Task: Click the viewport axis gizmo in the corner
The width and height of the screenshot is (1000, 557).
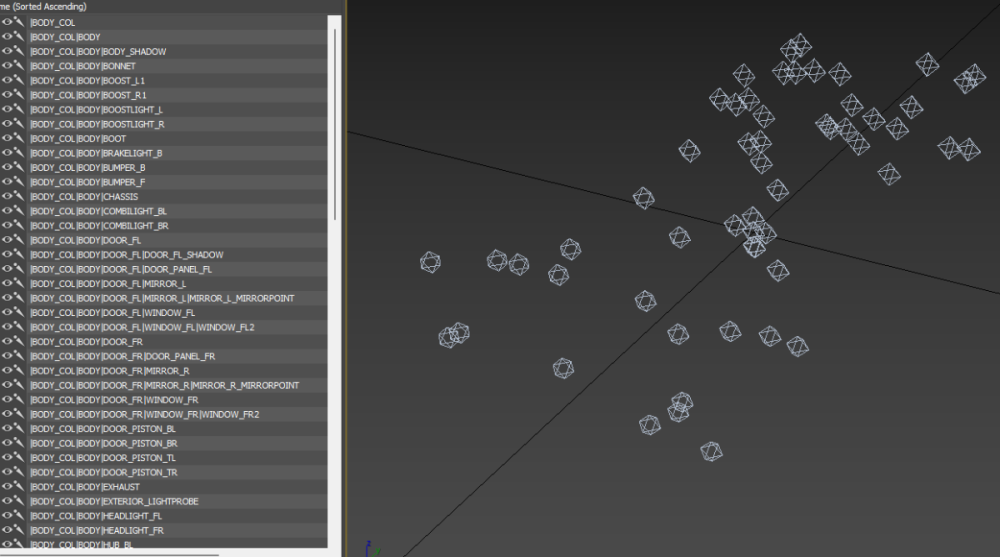Action: (x=369, y=548)
